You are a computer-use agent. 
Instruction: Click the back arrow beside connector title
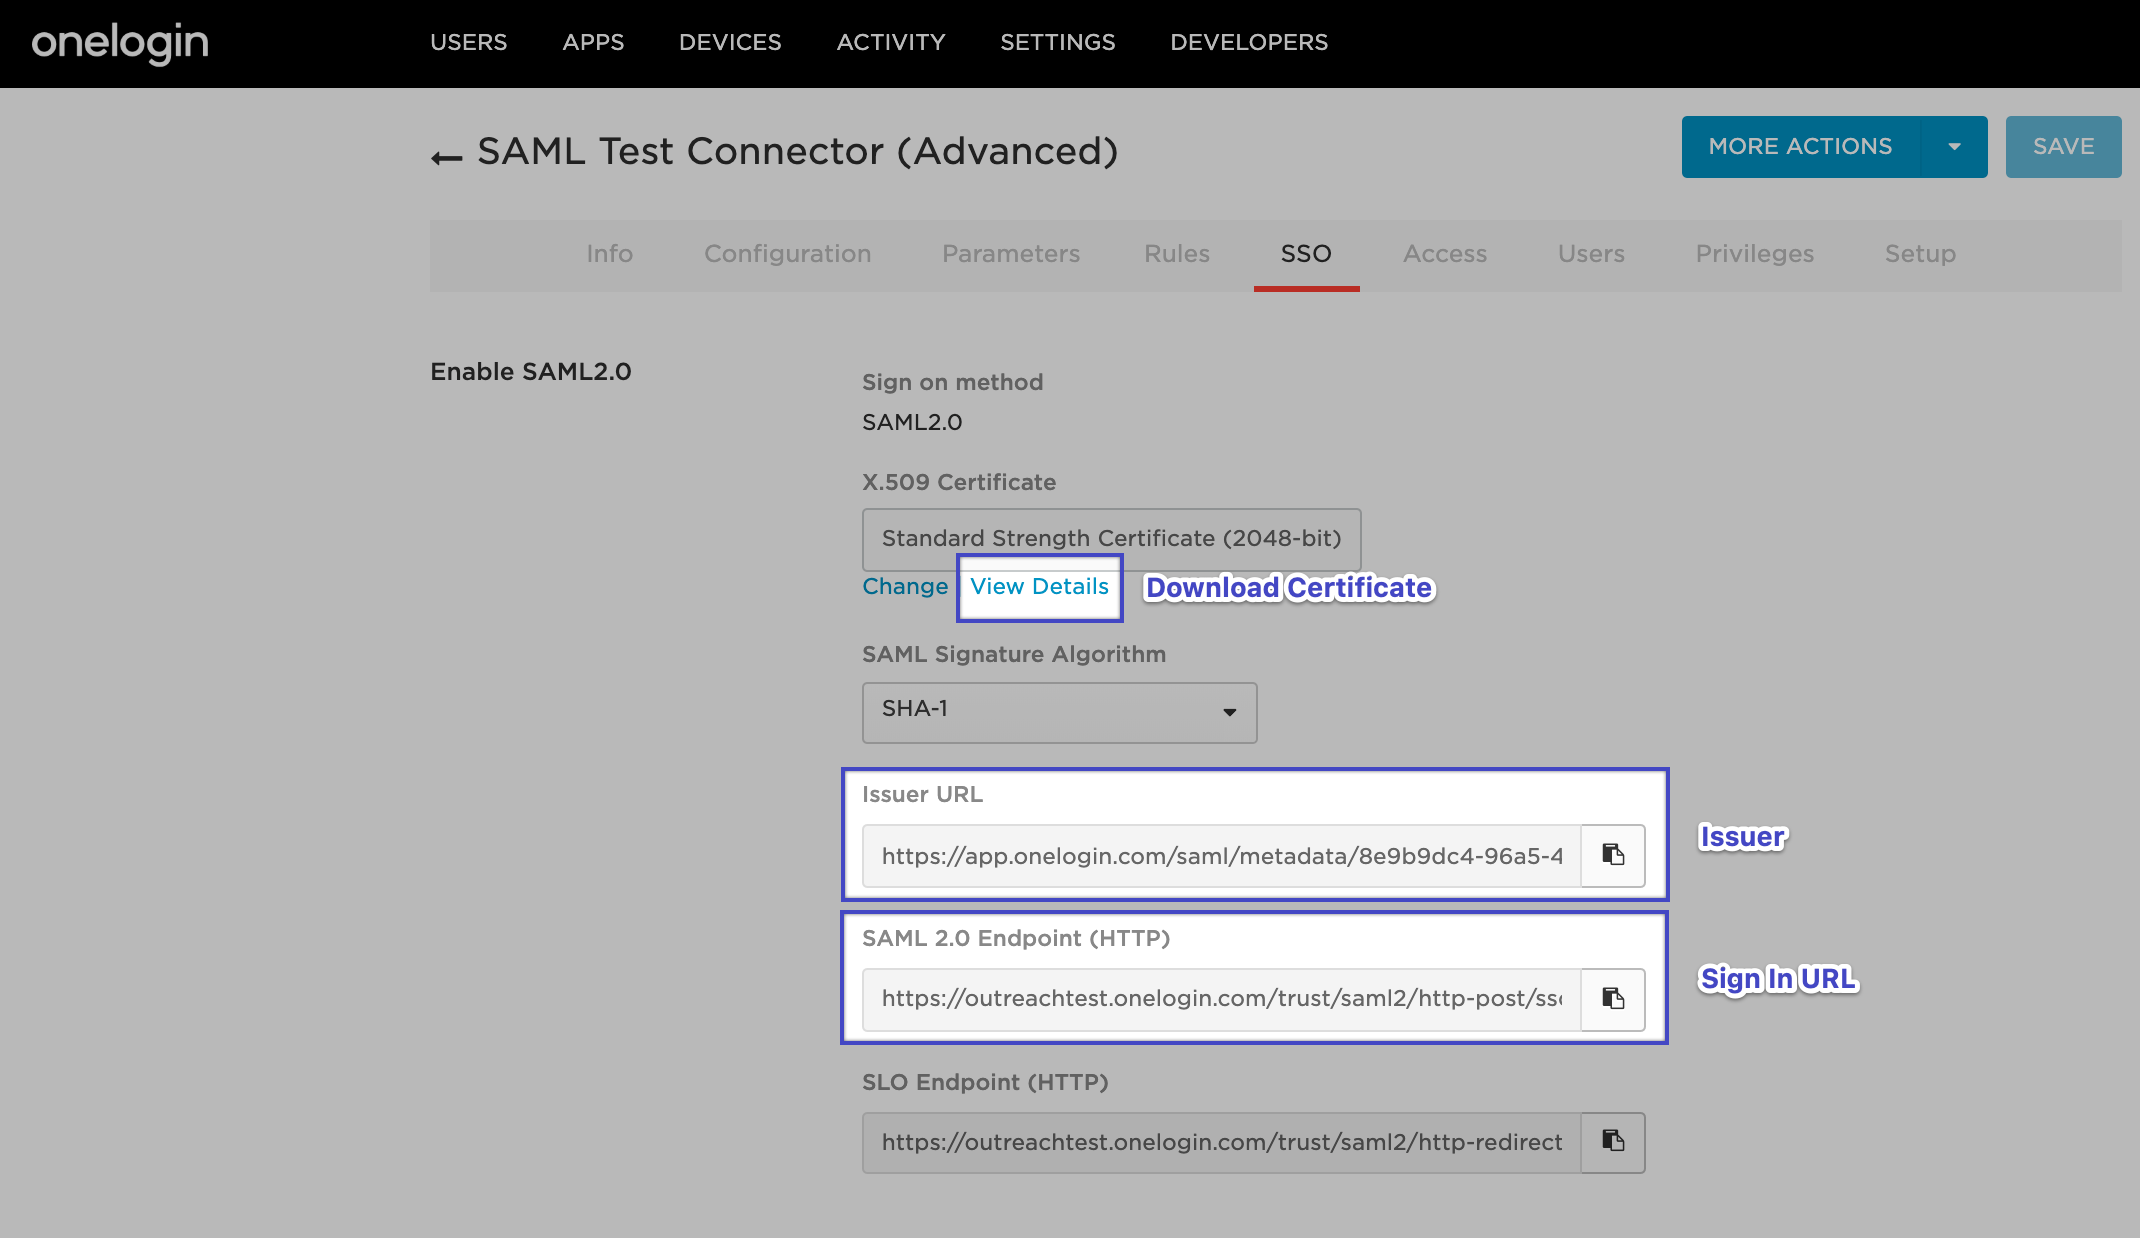[446, 157]
